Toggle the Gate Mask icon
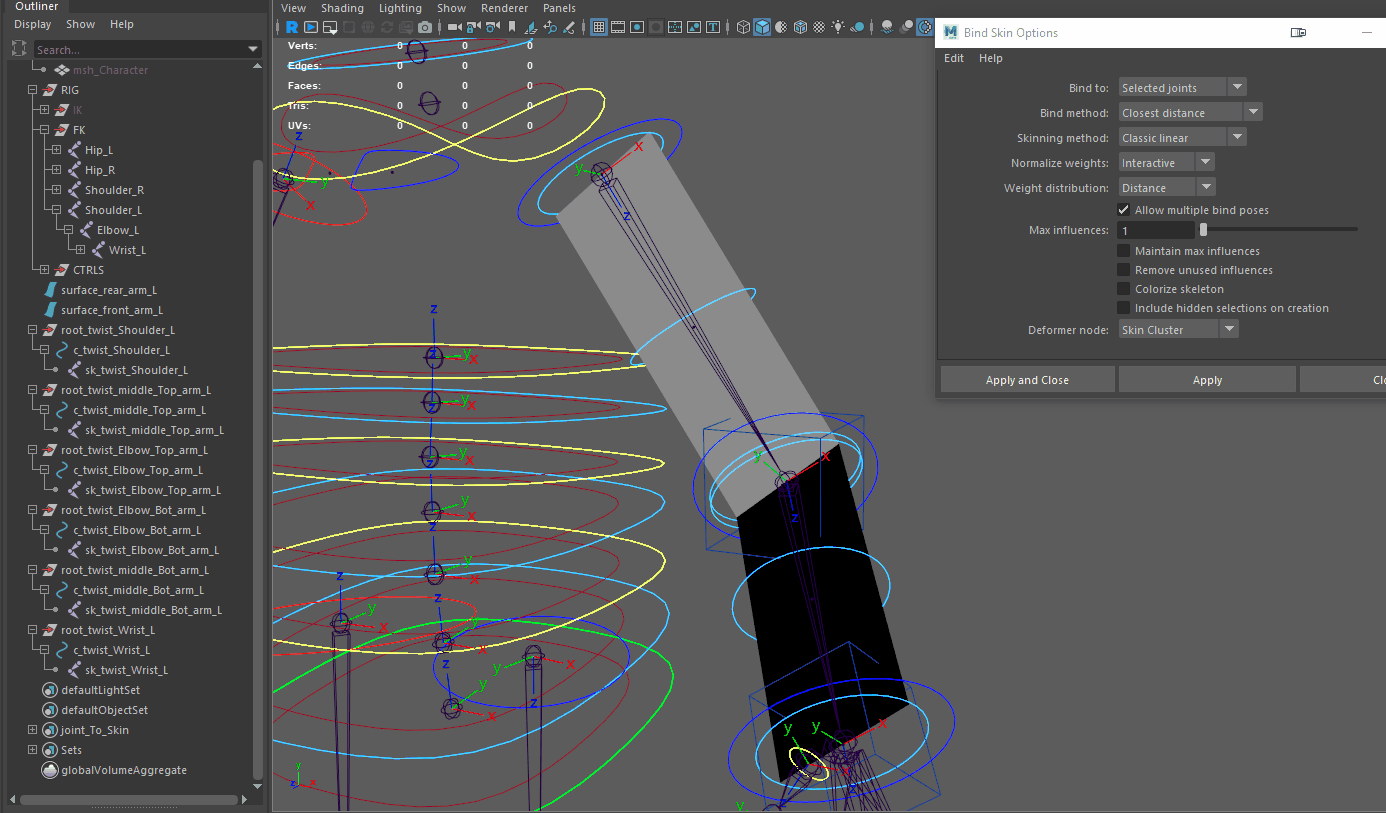The image size is (1386, 813). pos(656,27)
